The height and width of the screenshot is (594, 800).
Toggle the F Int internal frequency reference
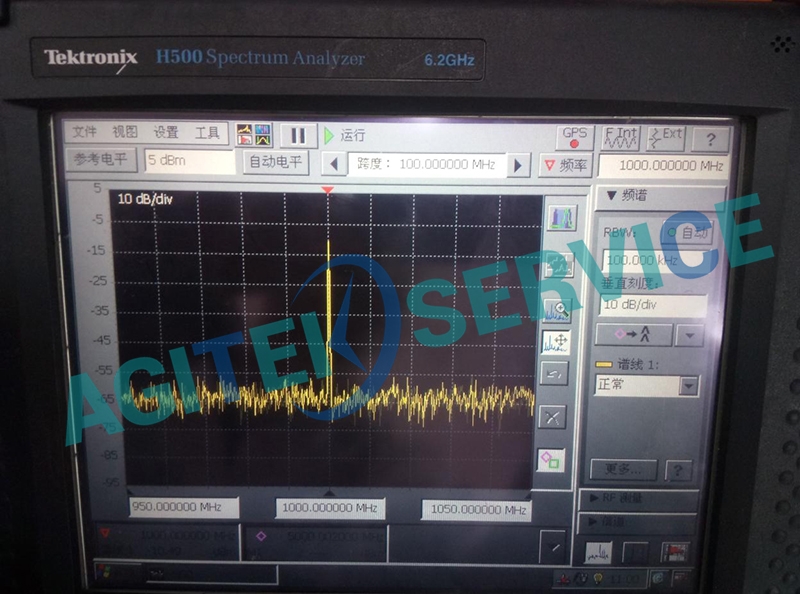click(621, 137)
